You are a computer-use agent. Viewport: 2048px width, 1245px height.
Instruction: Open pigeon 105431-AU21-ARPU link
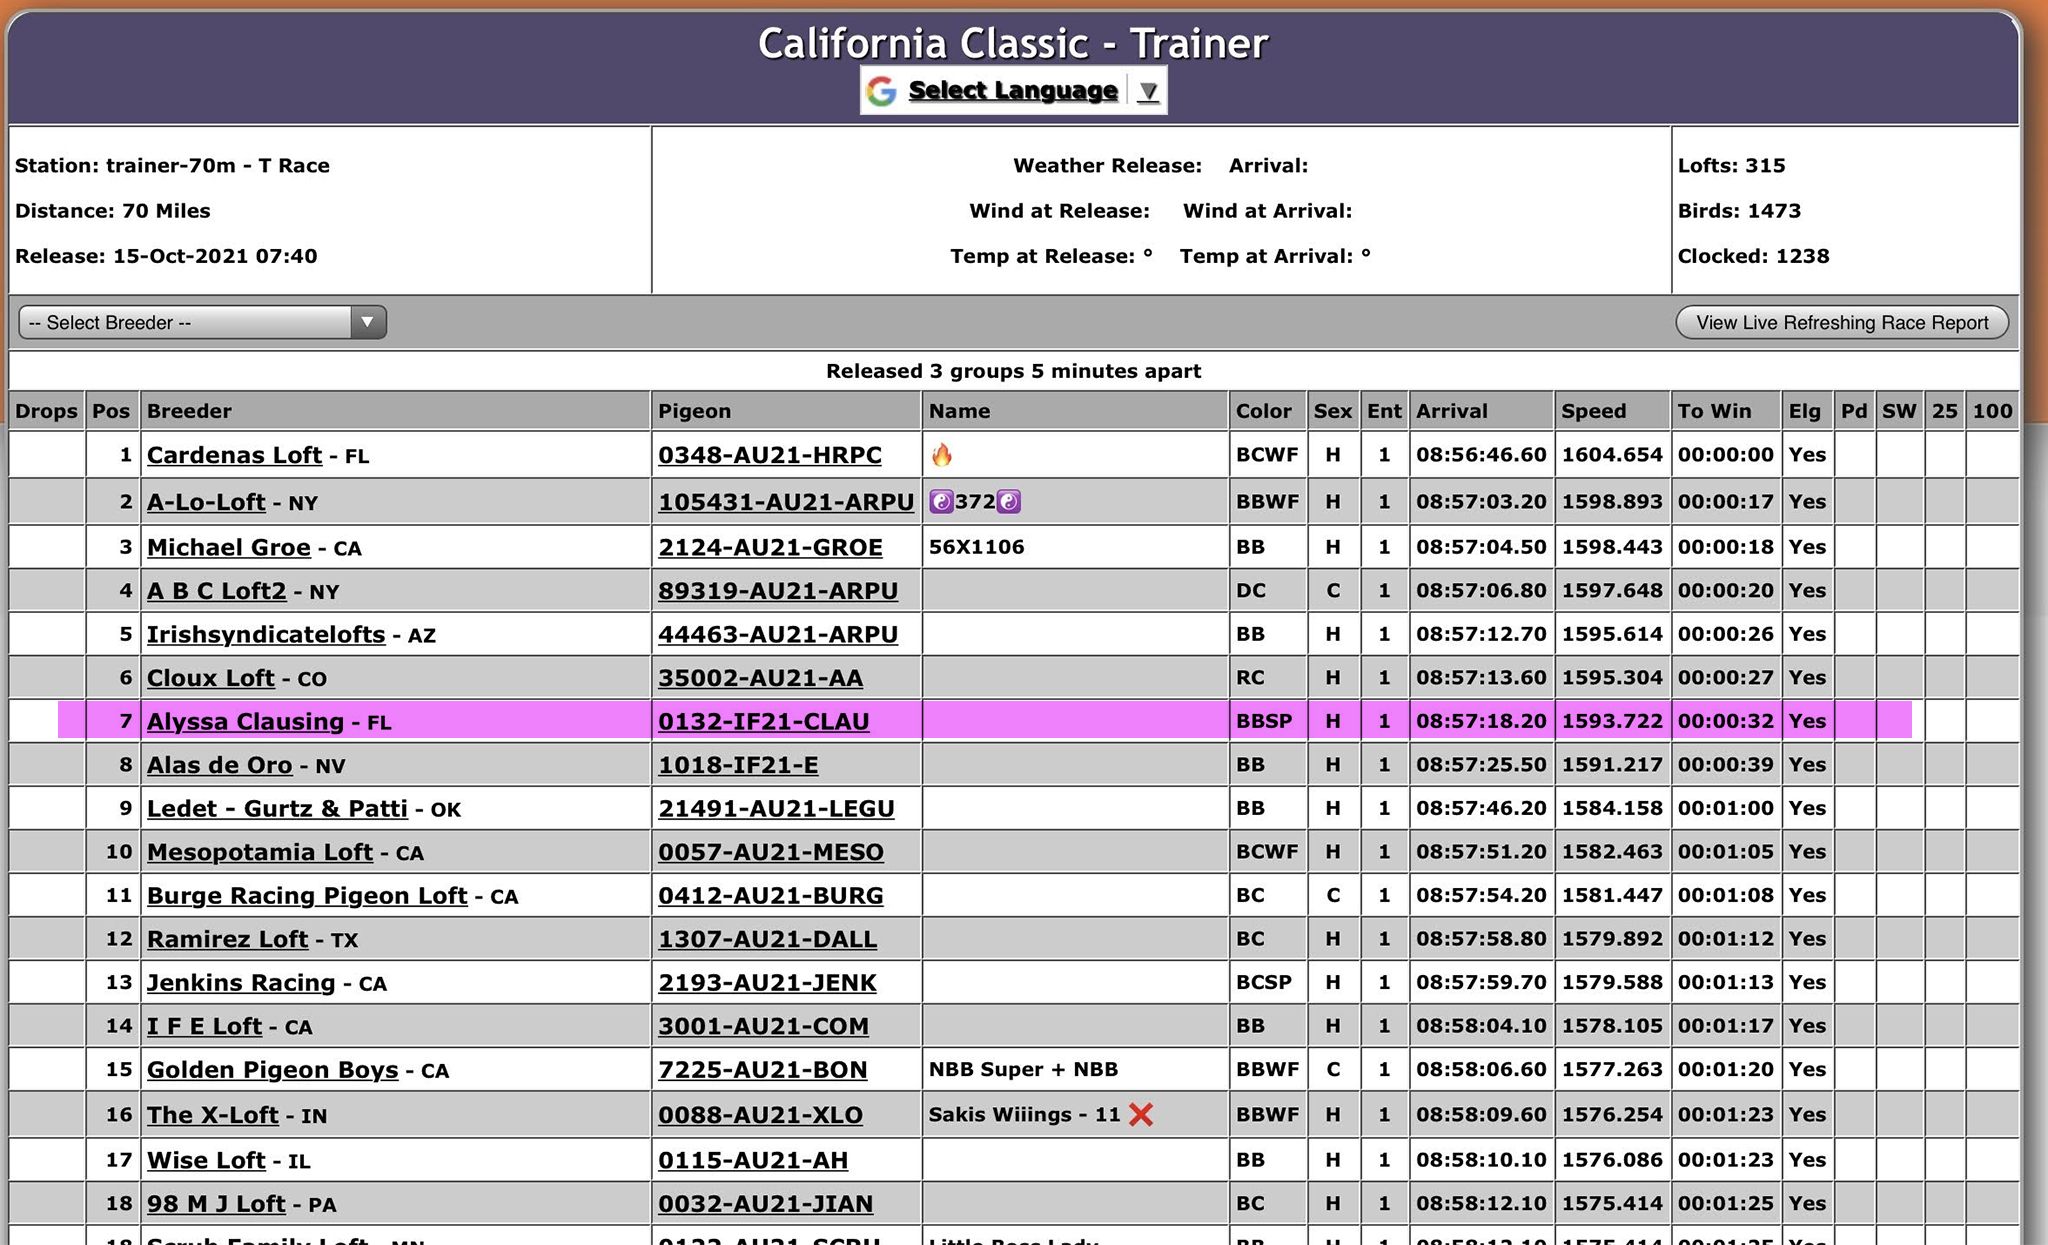(785, 502)
